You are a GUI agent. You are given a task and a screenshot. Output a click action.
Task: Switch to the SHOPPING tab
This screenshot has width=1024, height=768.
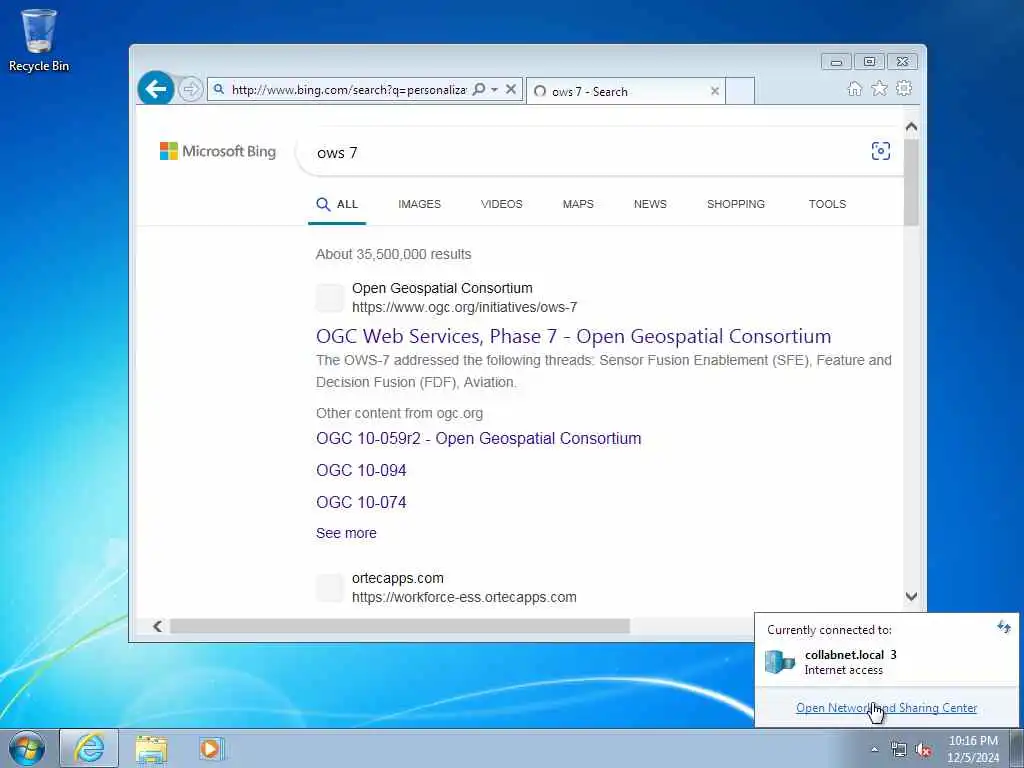point(735,204)
